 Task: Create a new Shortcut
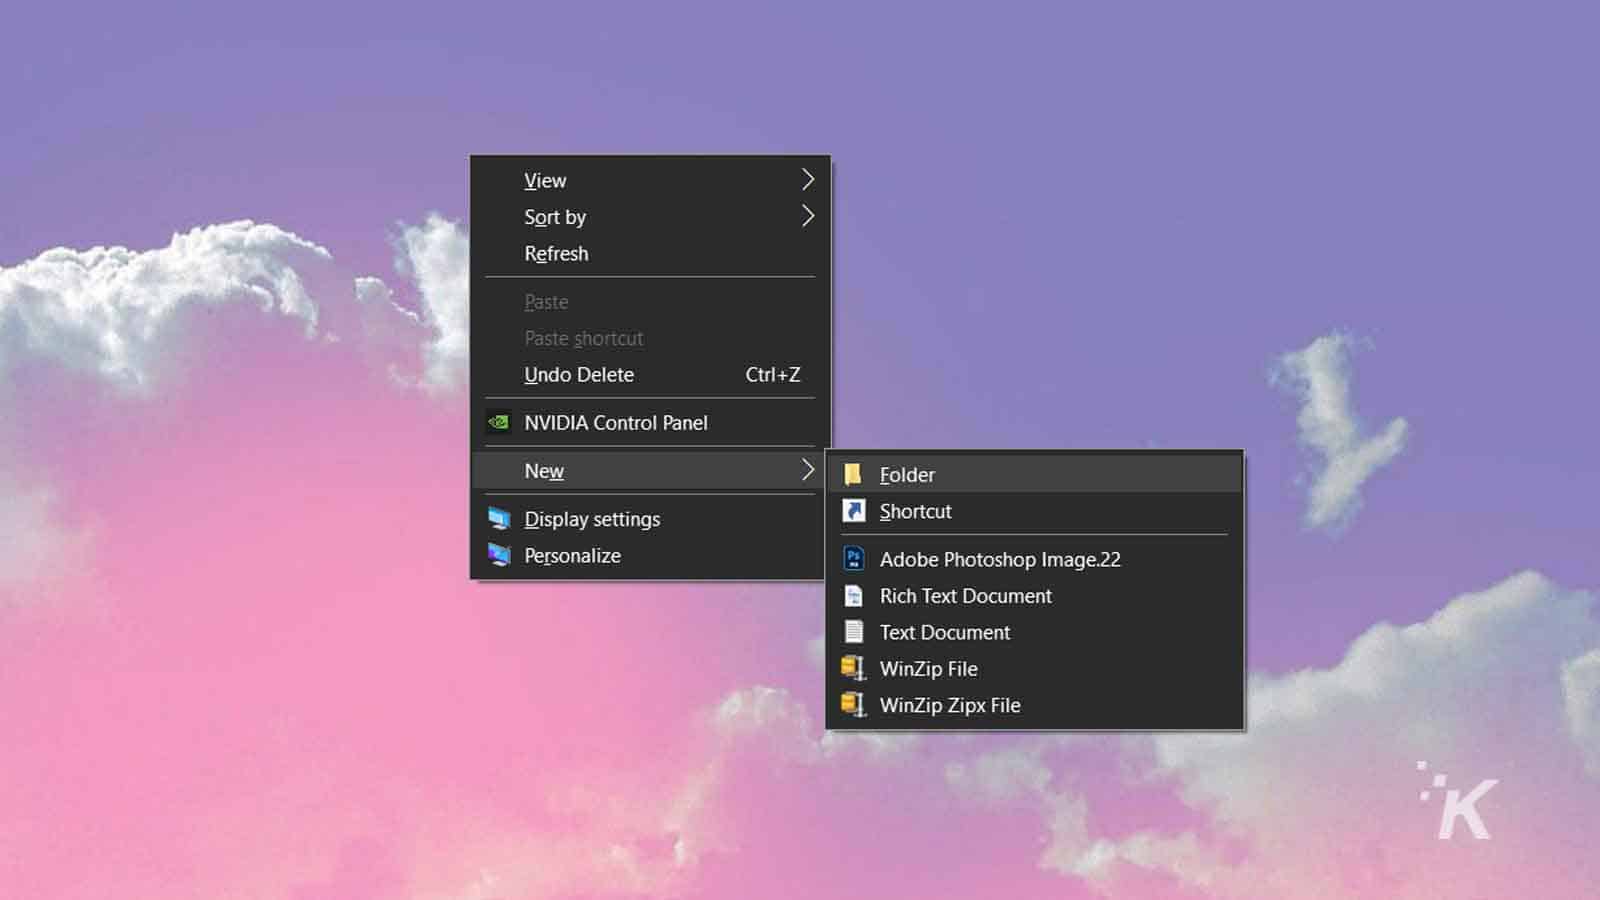coord(914,511)
